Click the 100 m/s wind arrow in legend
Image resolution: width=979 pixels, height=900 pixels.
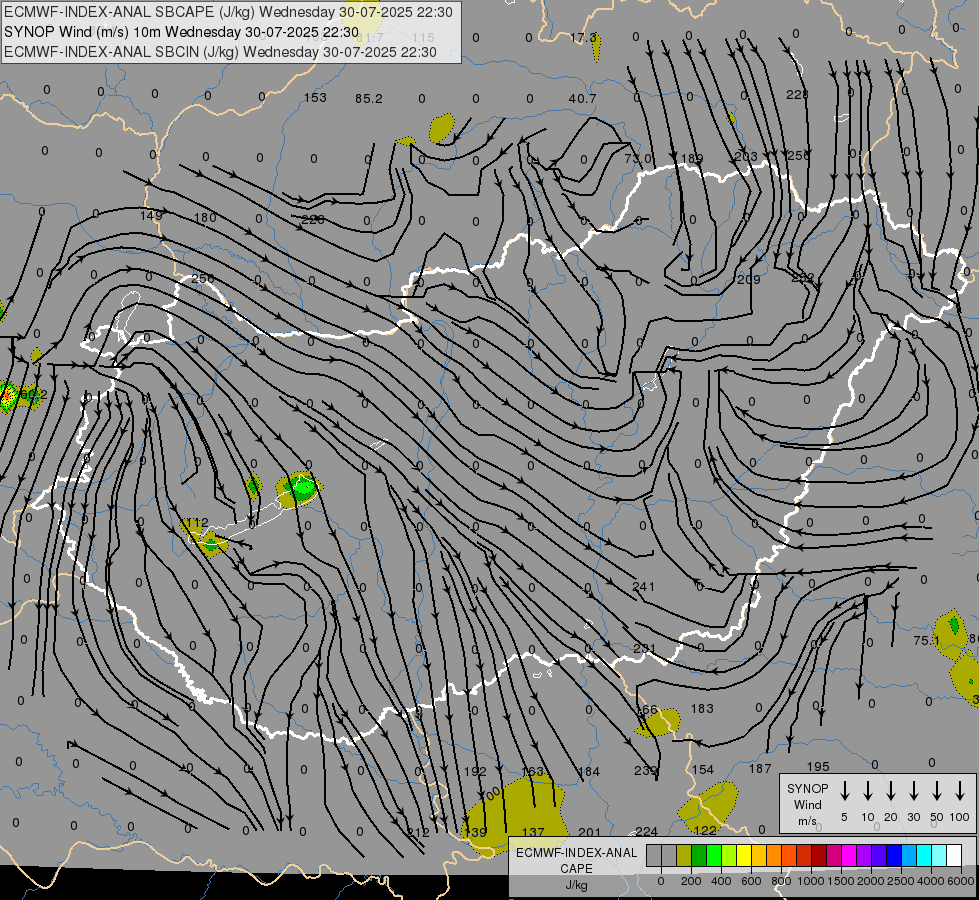(x=960, y=791)
